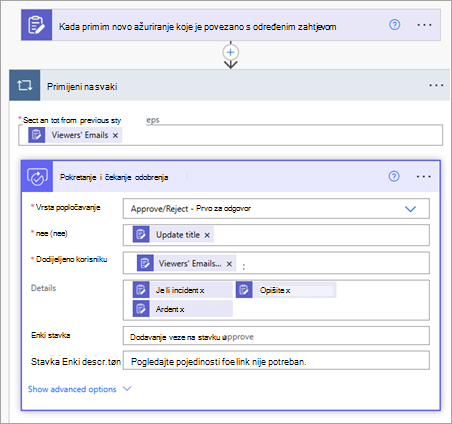
Task: Click inside the title token field
Action: [276, 235]
